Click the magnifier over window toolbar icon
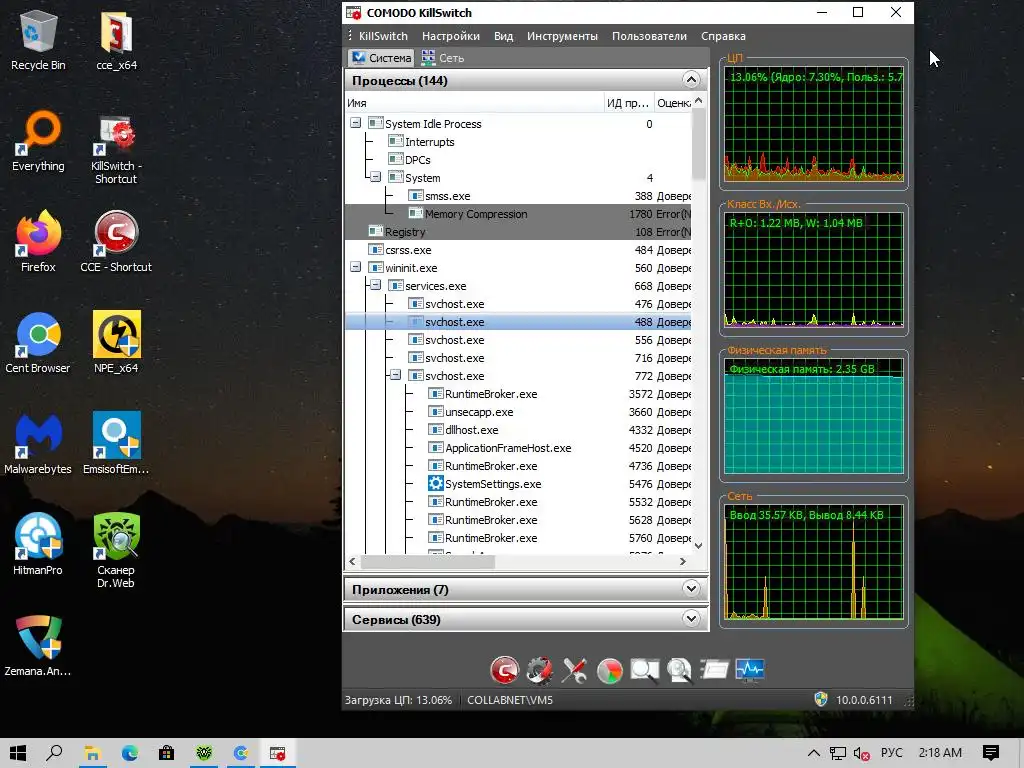The height and width of the screenshot is (768, 1024). point(645,670)
